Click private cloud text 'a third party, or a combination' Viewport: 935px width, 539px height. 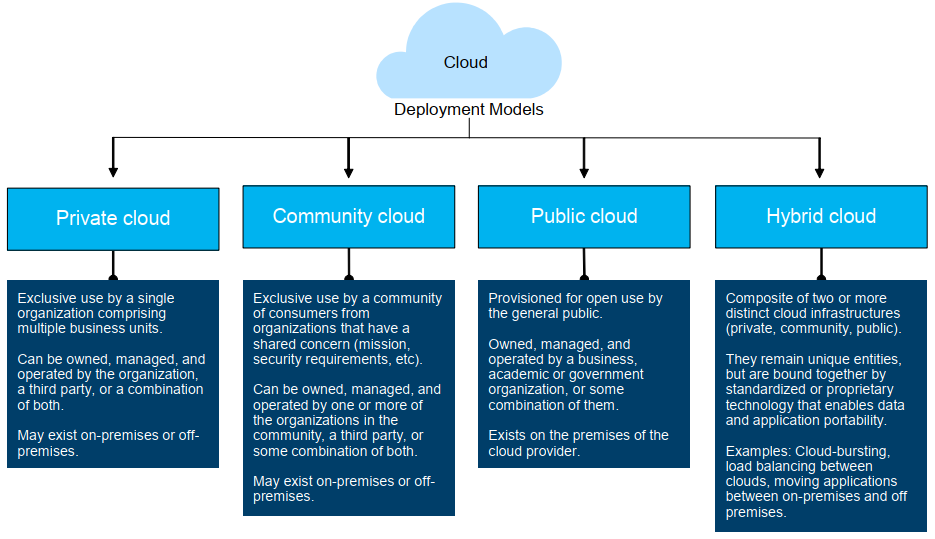[x=110, y=389]
